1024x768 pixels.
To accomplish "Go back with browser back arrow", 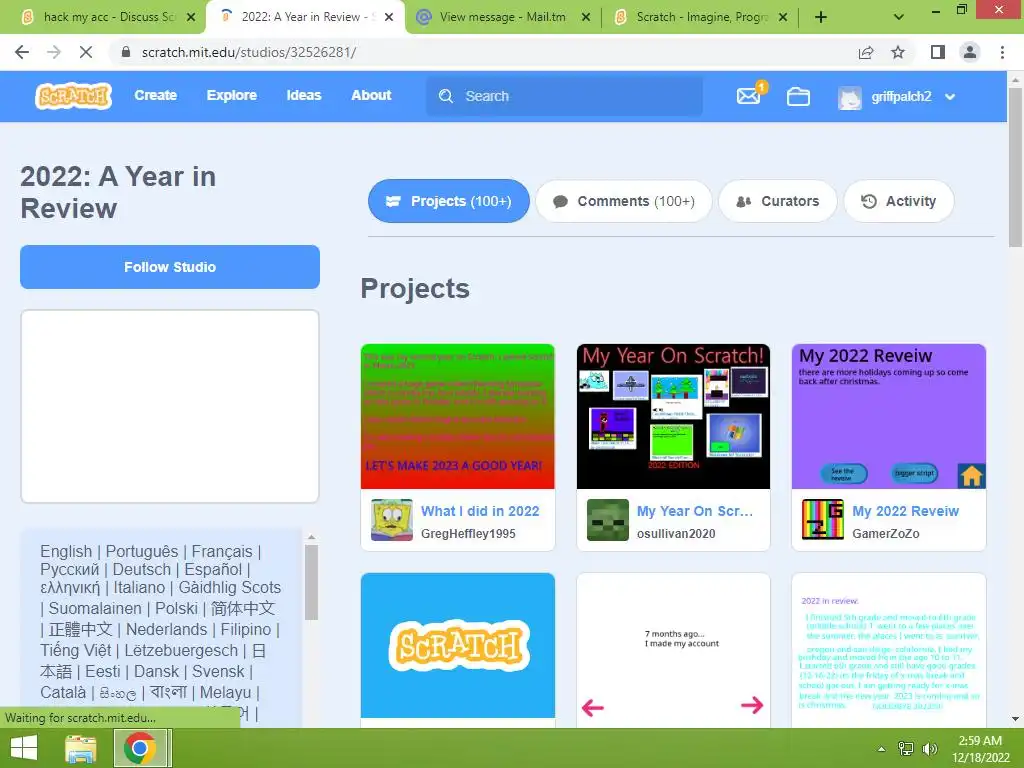I will pos(22,52).
